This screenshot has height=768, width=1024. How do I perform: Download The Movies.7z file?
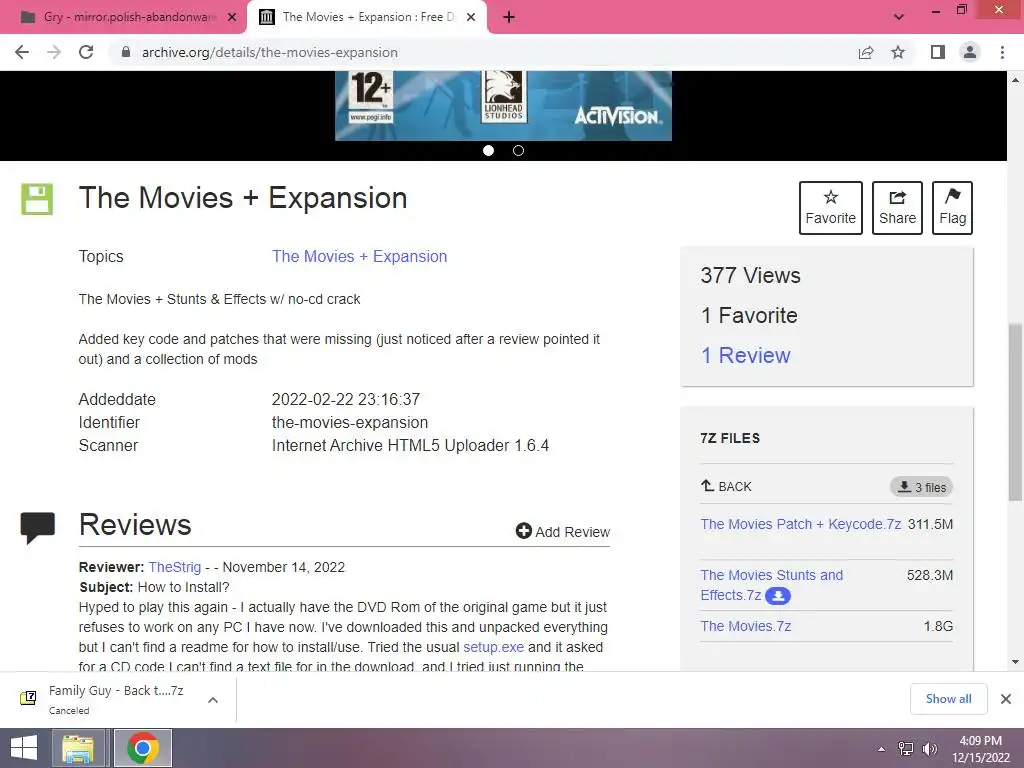(x=746, y=626)
